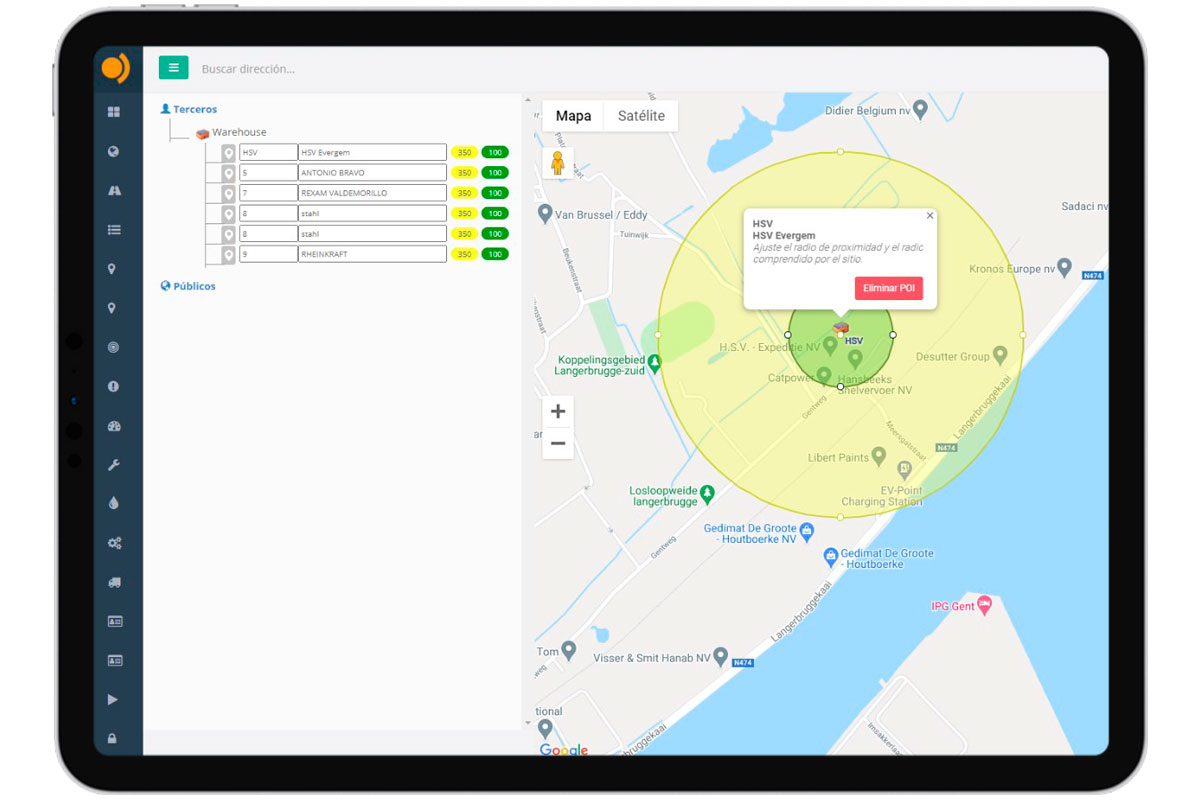This screenshot has height=800, width=1200.
Task: Select the wrench maintenance icon in sidebar
Action: click(114, 465)
